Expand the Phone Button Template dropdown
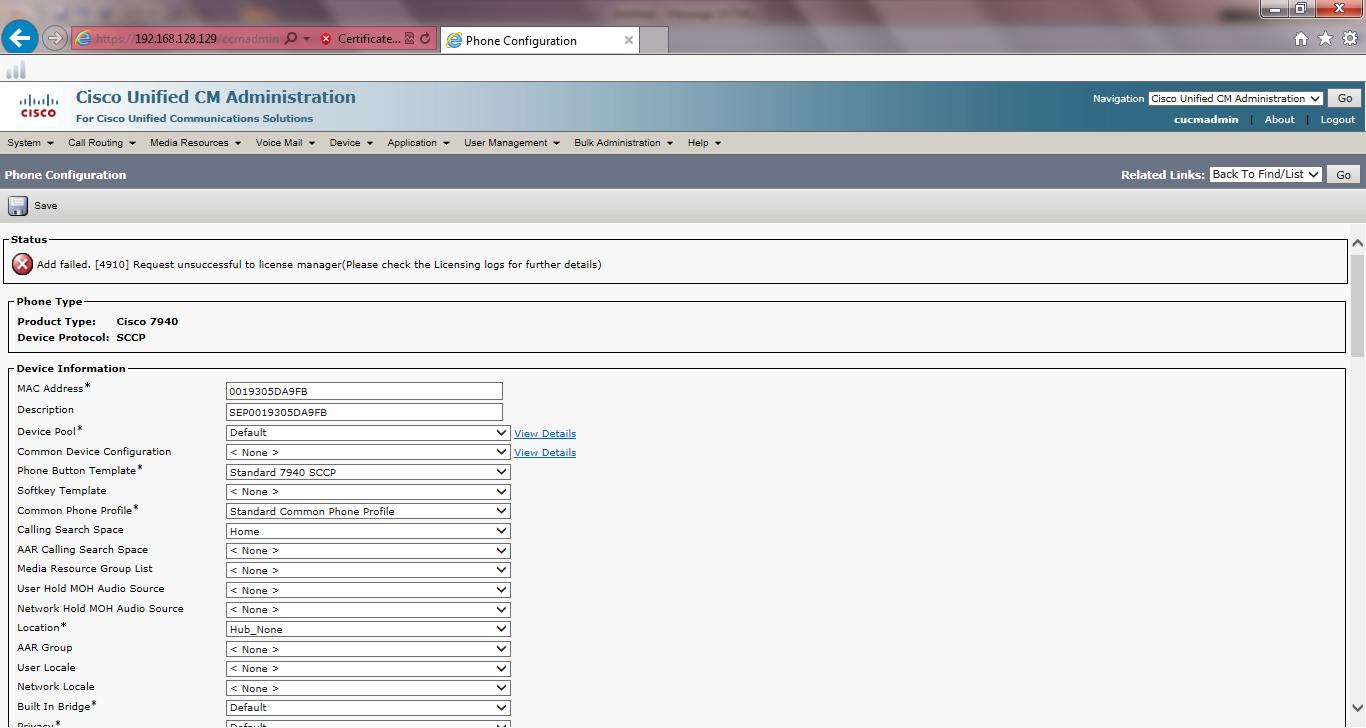The width and height of the screenshot is (1366, 728). [x=368, y=472]
